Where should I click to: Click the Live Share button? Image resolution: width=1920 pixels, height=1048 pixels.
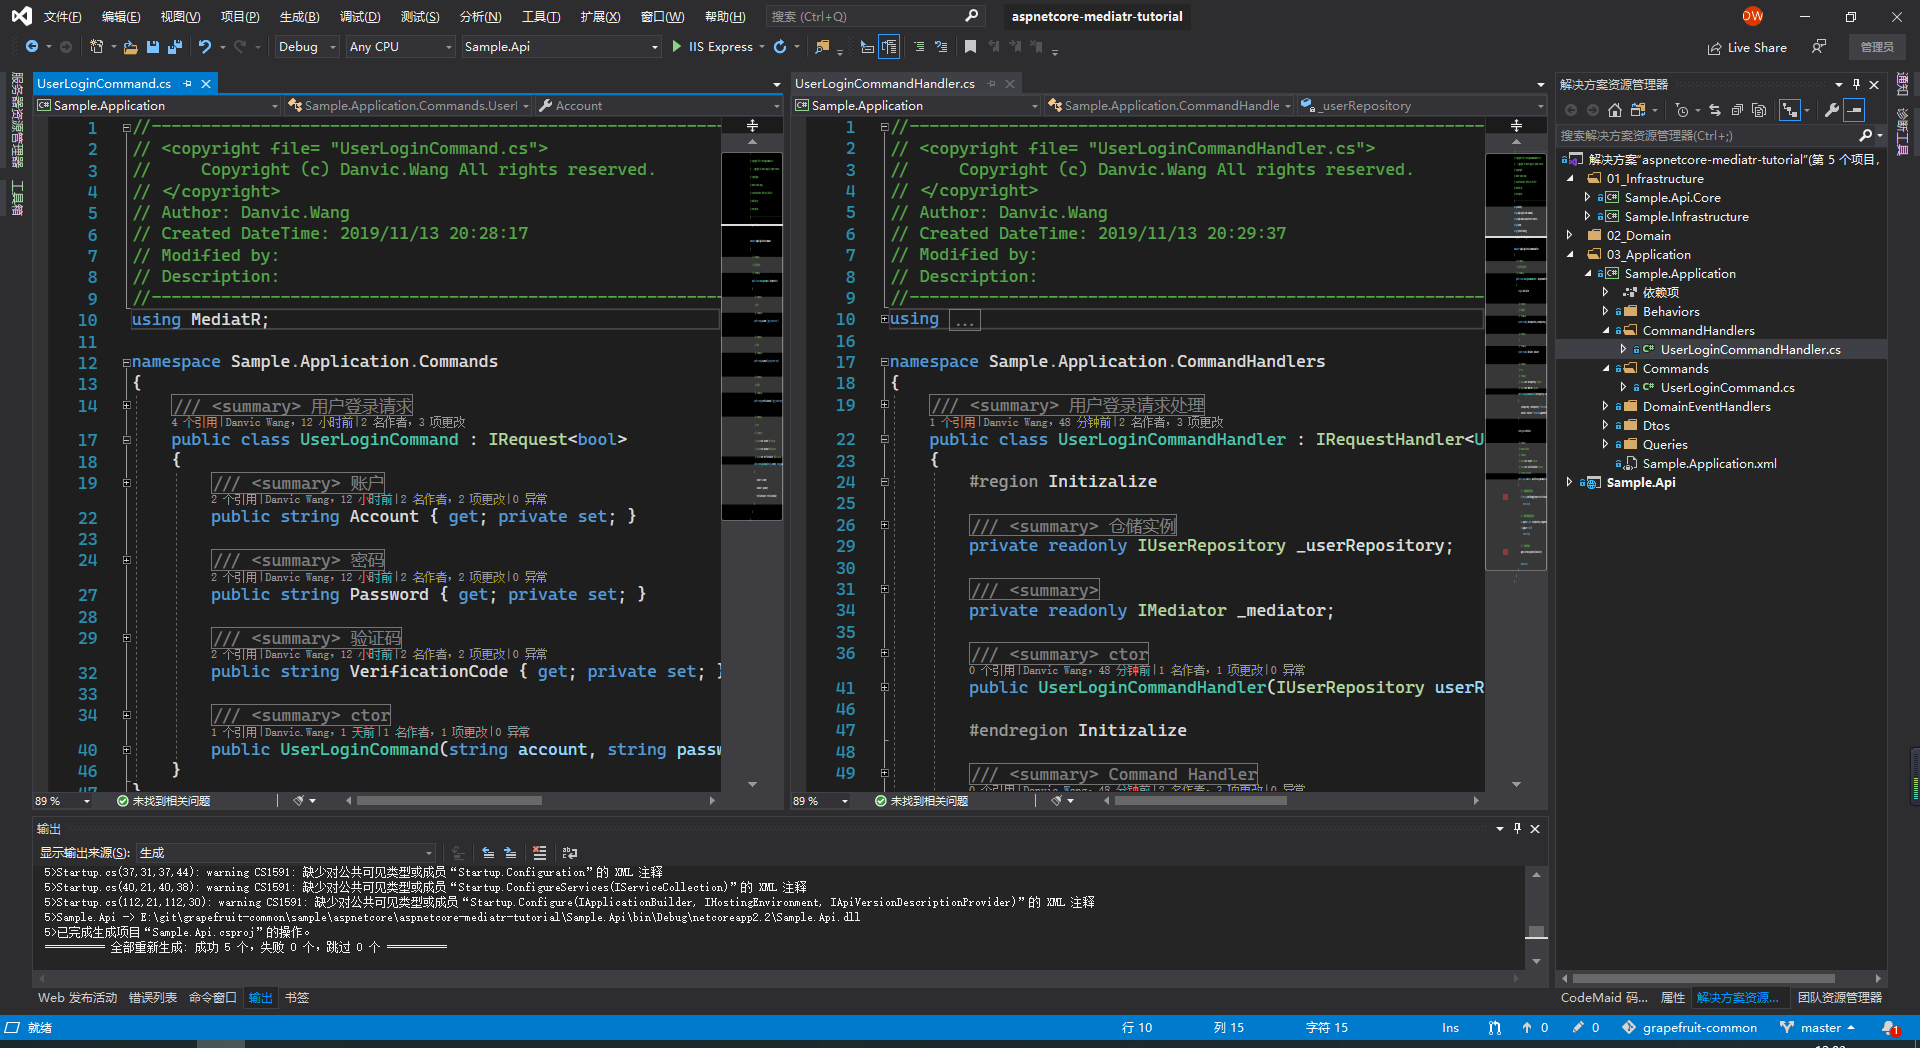coord(1747,47)
